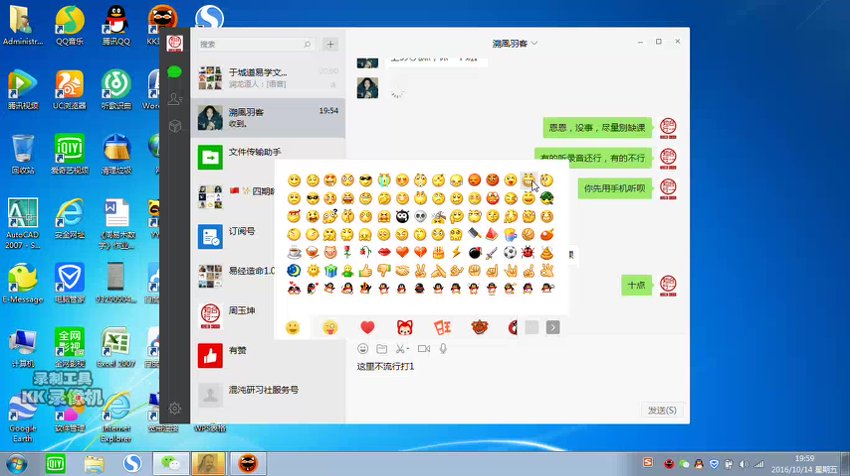The image size is (850, 476).
Task: Insert the broken heart emoji
Action: click(x=420, y=253)
